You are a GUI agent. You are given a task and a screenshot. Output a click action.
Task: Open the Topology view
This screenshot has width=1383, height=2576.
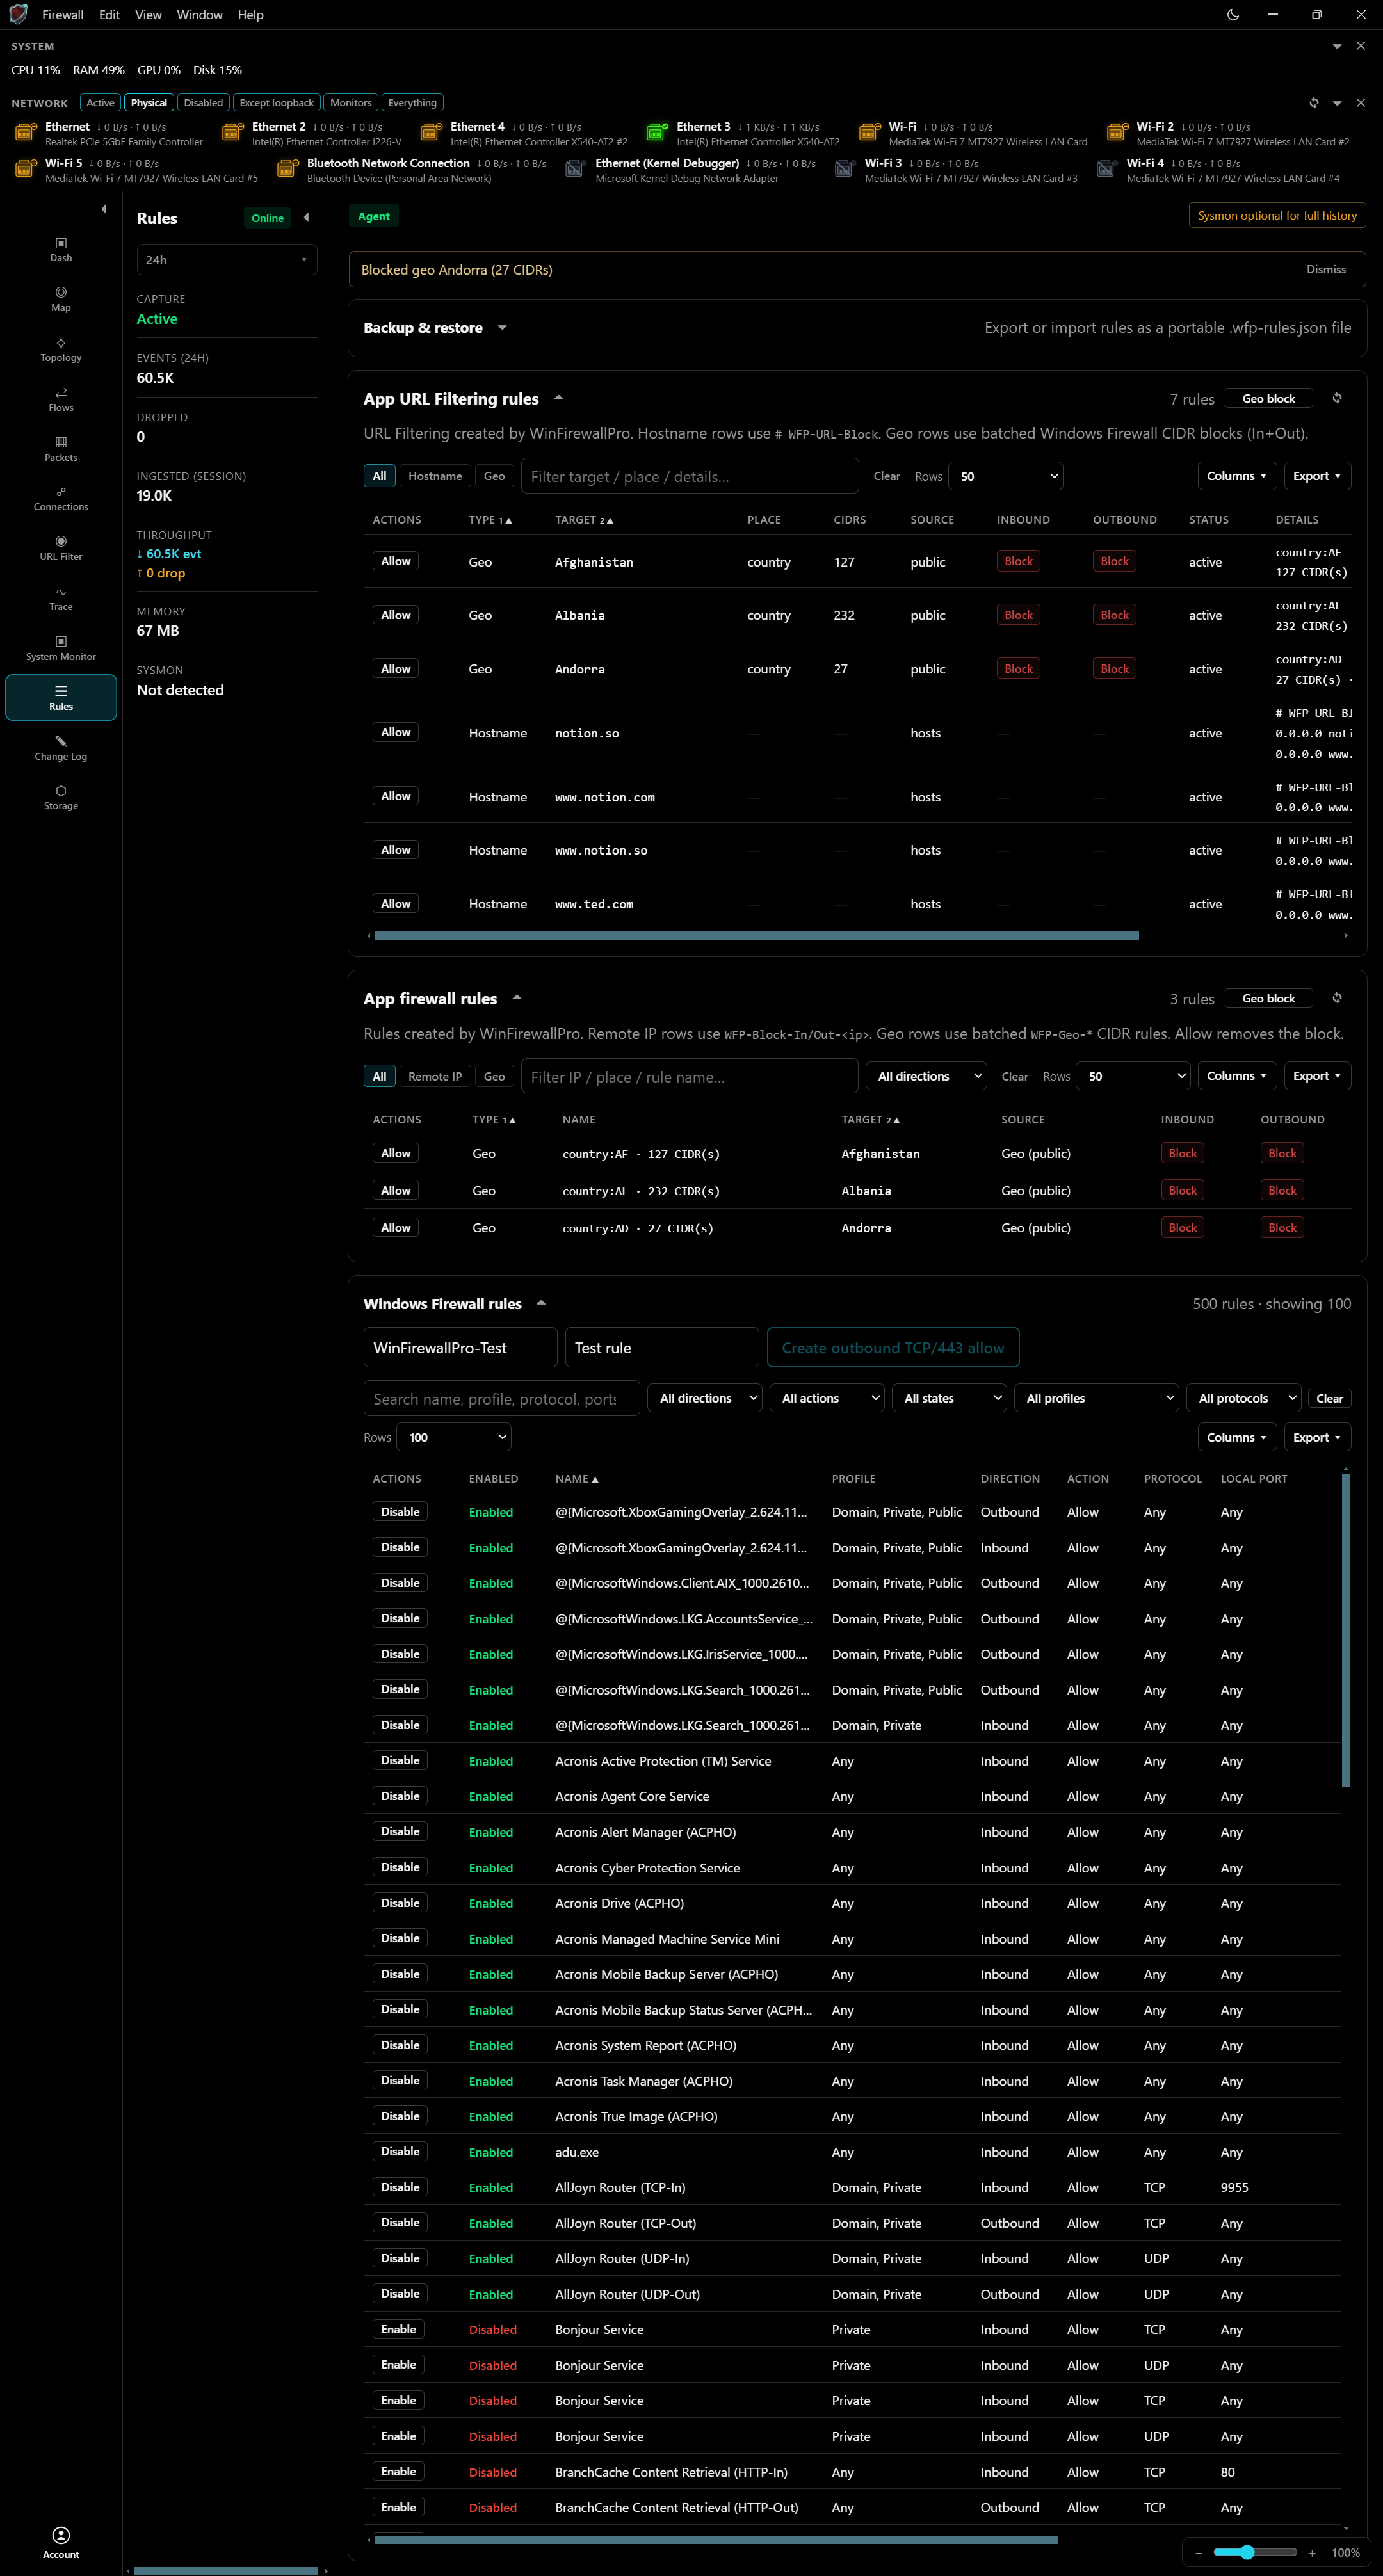point(61,349)
